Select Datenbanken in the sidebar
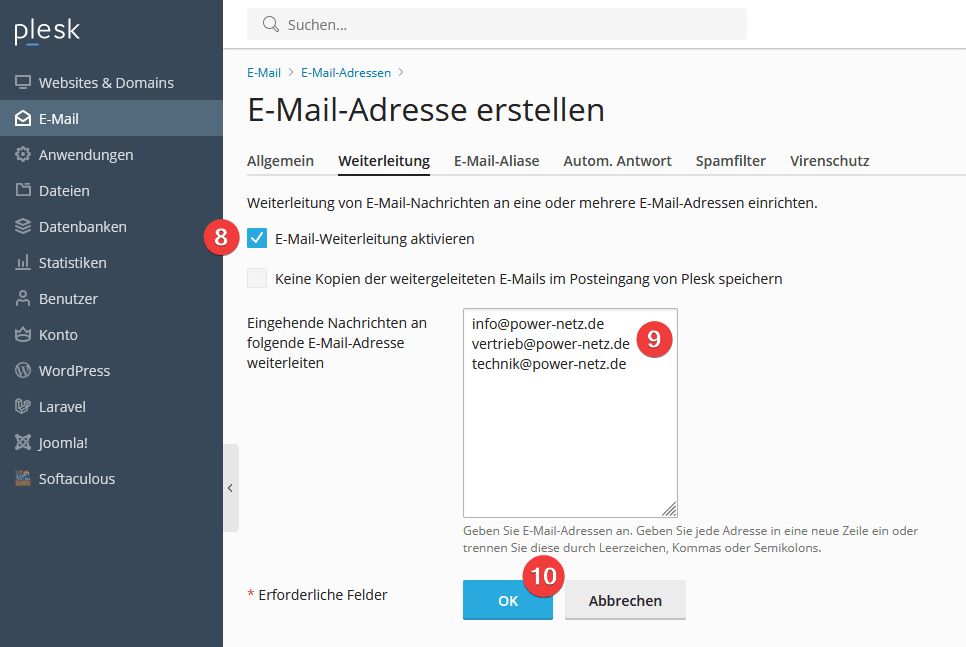The height and width of the screenshot is (647, 966). coord(84,226)
